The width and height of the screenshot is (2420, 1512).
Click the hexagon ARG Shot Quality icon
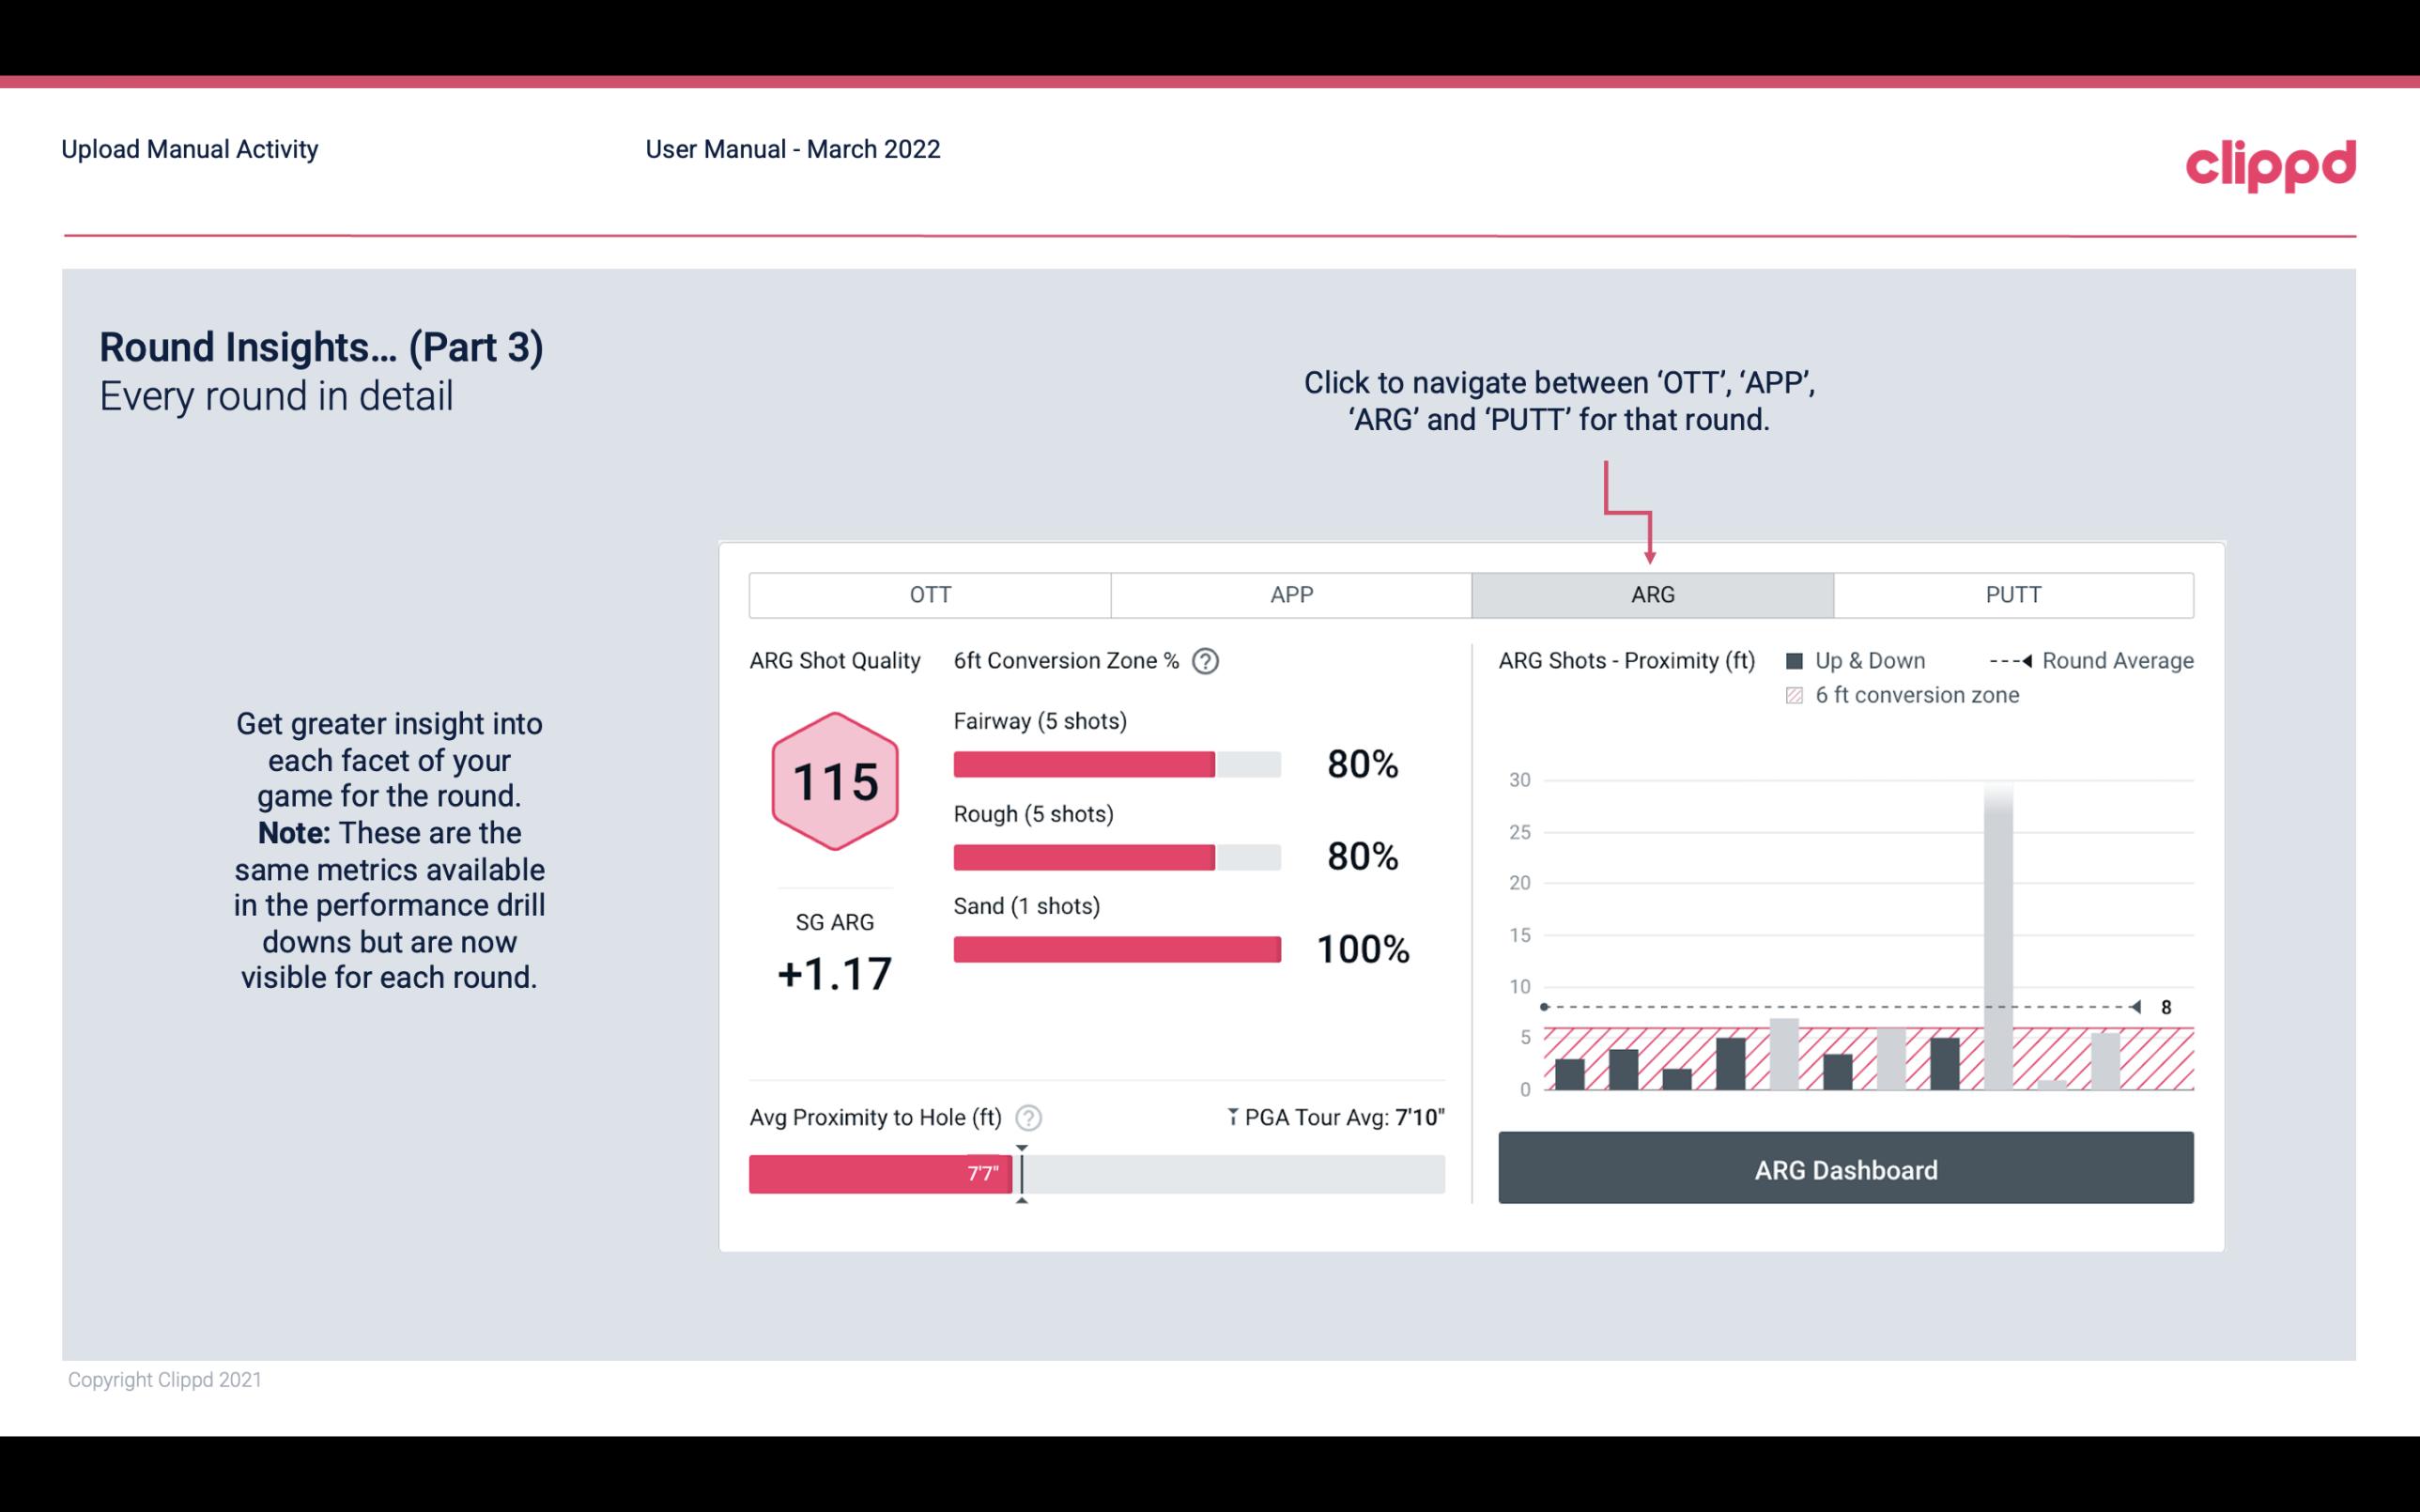click(x=832, y=782)
